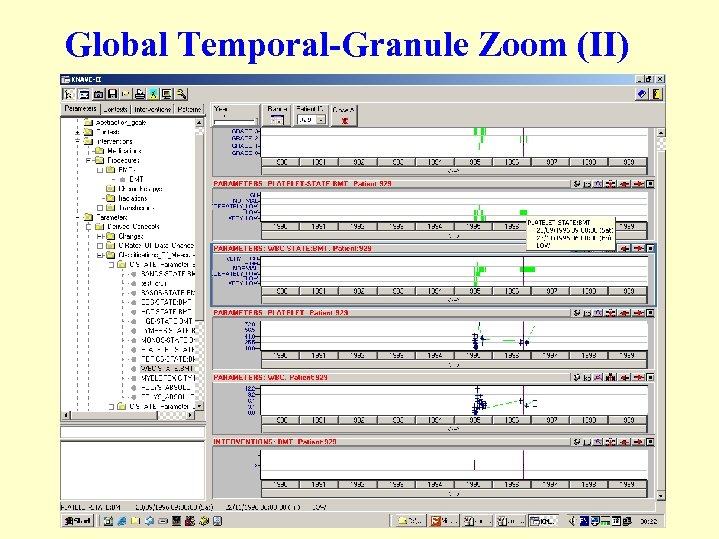Click main panel scrollbar up arrow

pos(660,133)
